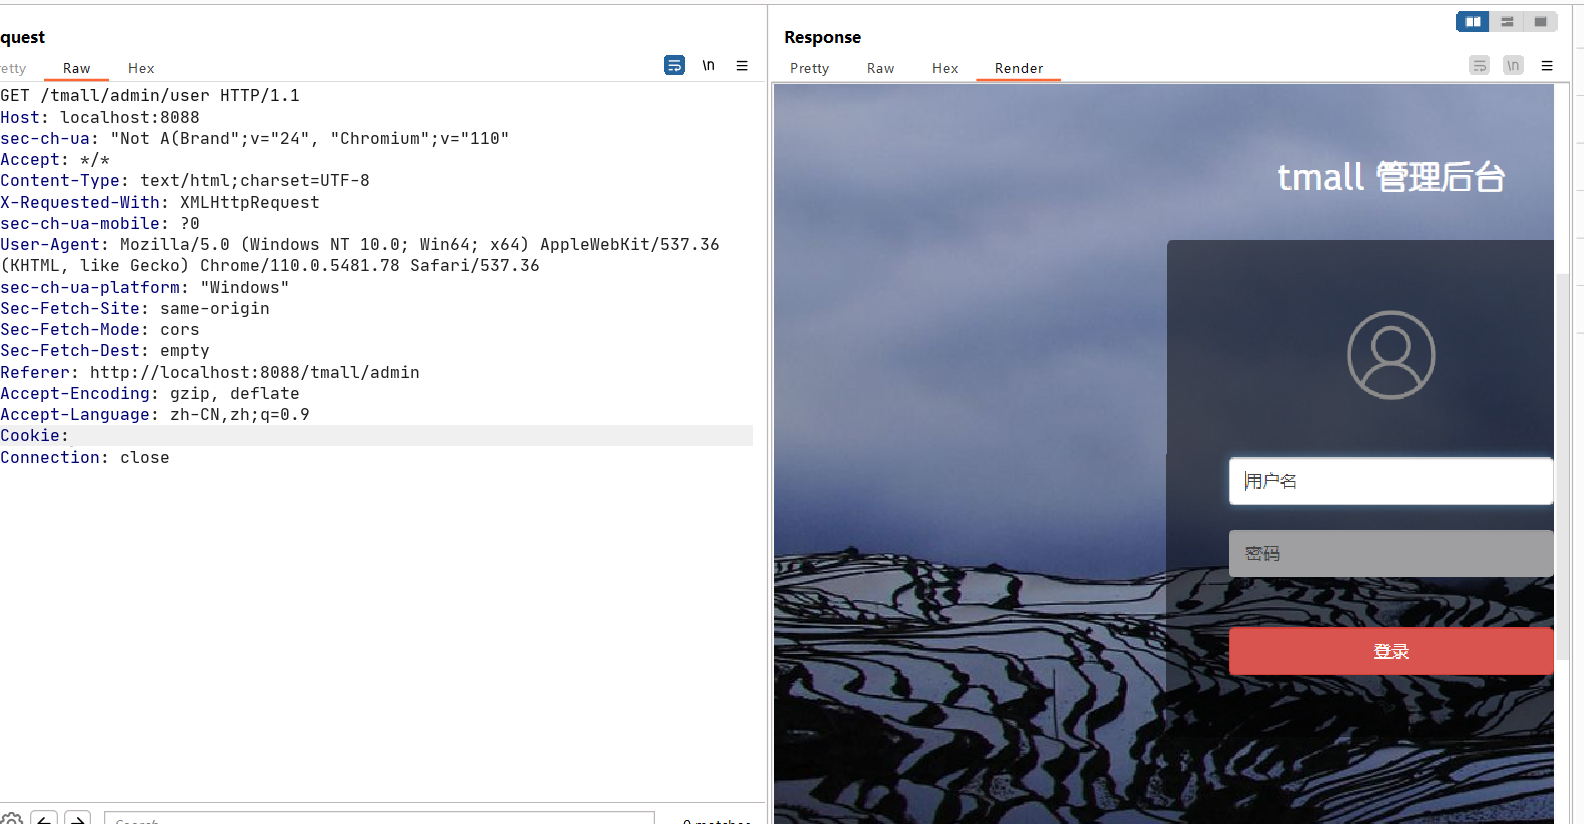Toggle word wrap in the Request editor
The image size is (1584, 824).
pyautogui.click(x=675, y=65)
